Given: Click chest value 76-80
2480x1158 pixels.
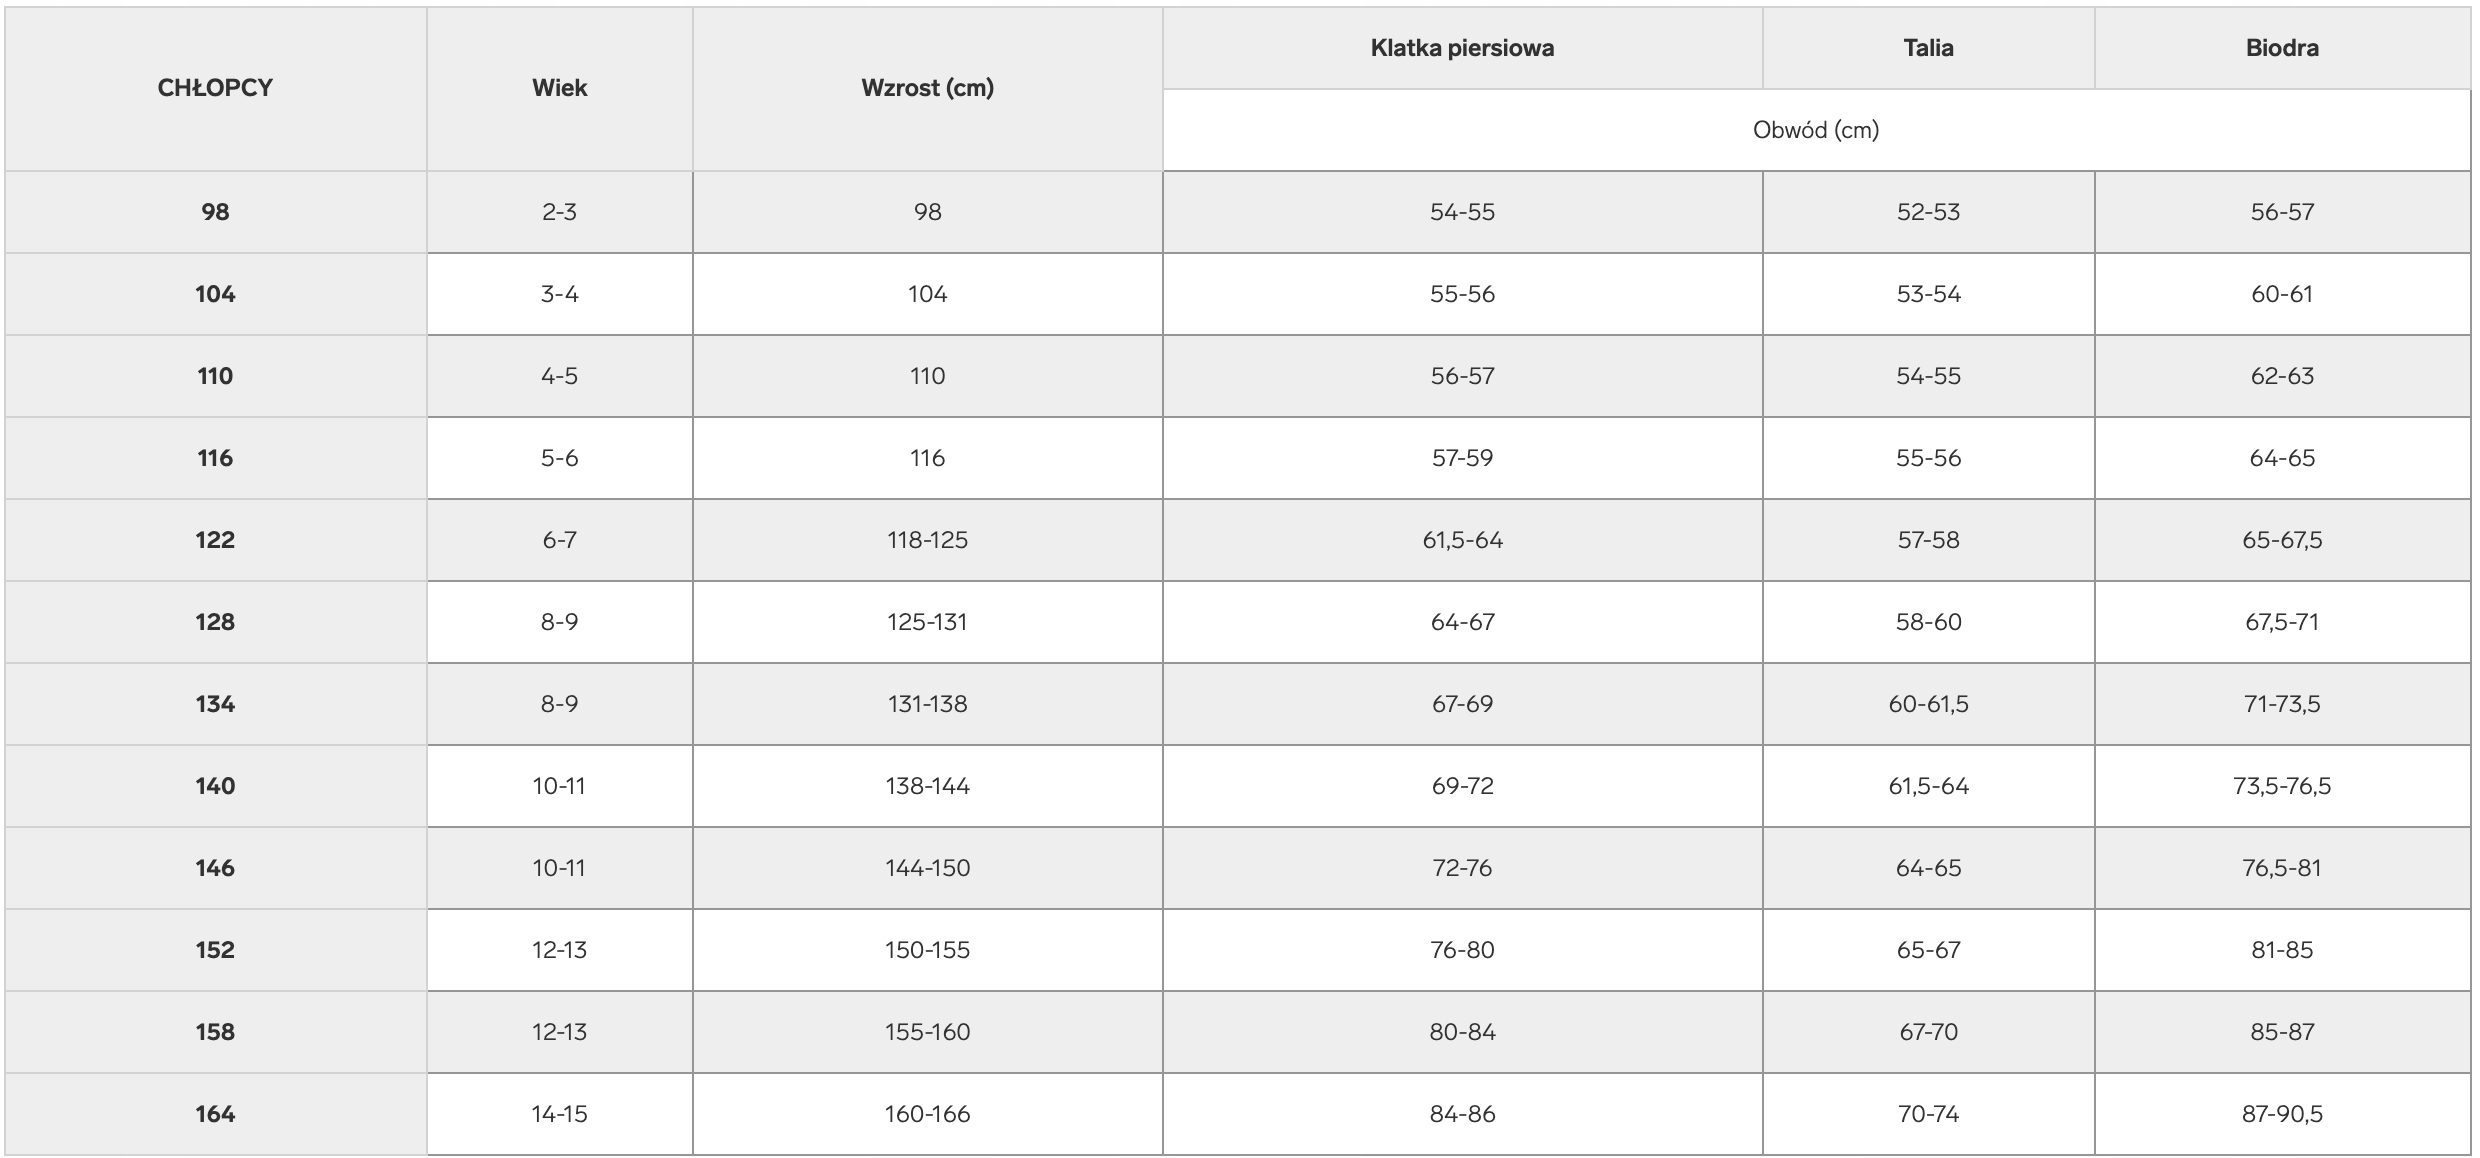Looking at the screenshot, I should click(1462, 950).
